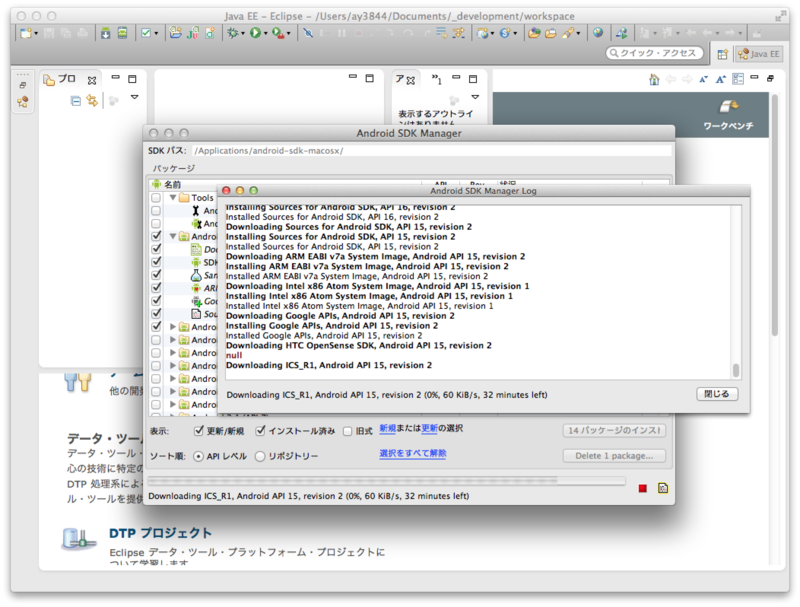Click the 更新 link
This screenshot has width=800, height=607.
click(x=430, y=428)
